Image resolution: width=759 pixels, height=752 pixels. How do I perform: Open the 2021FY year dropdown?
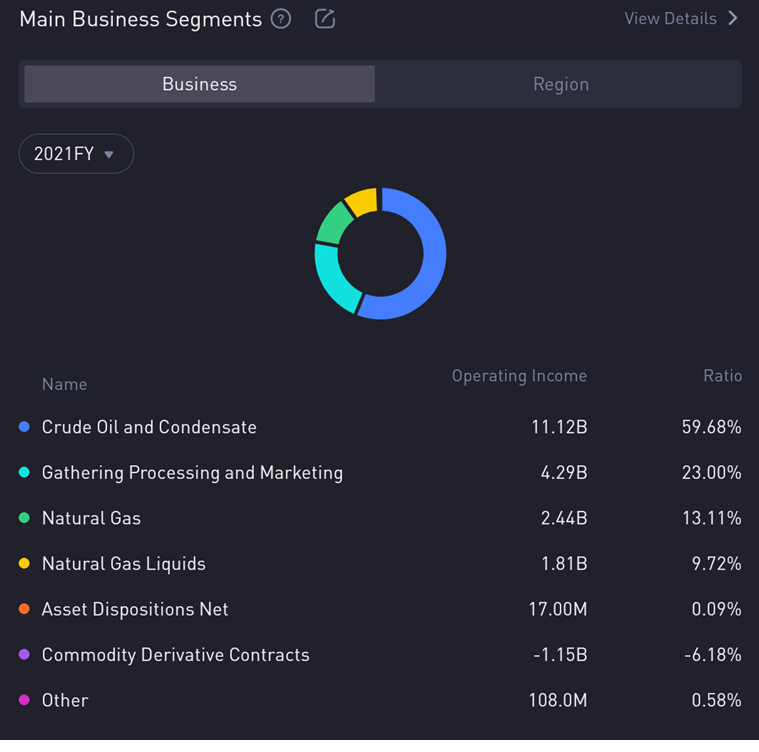point(76,154)
